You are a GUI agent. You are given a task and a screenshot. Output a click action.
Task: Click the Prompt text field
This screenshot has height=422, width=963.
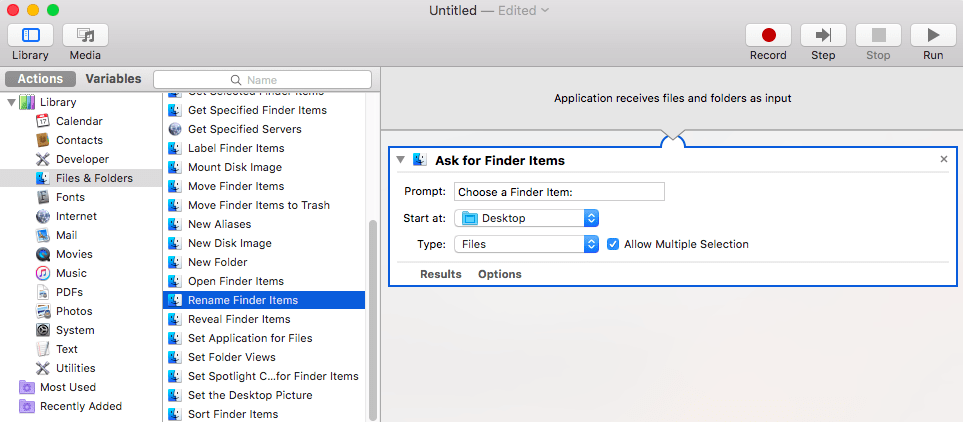click(x=559, y=192)
